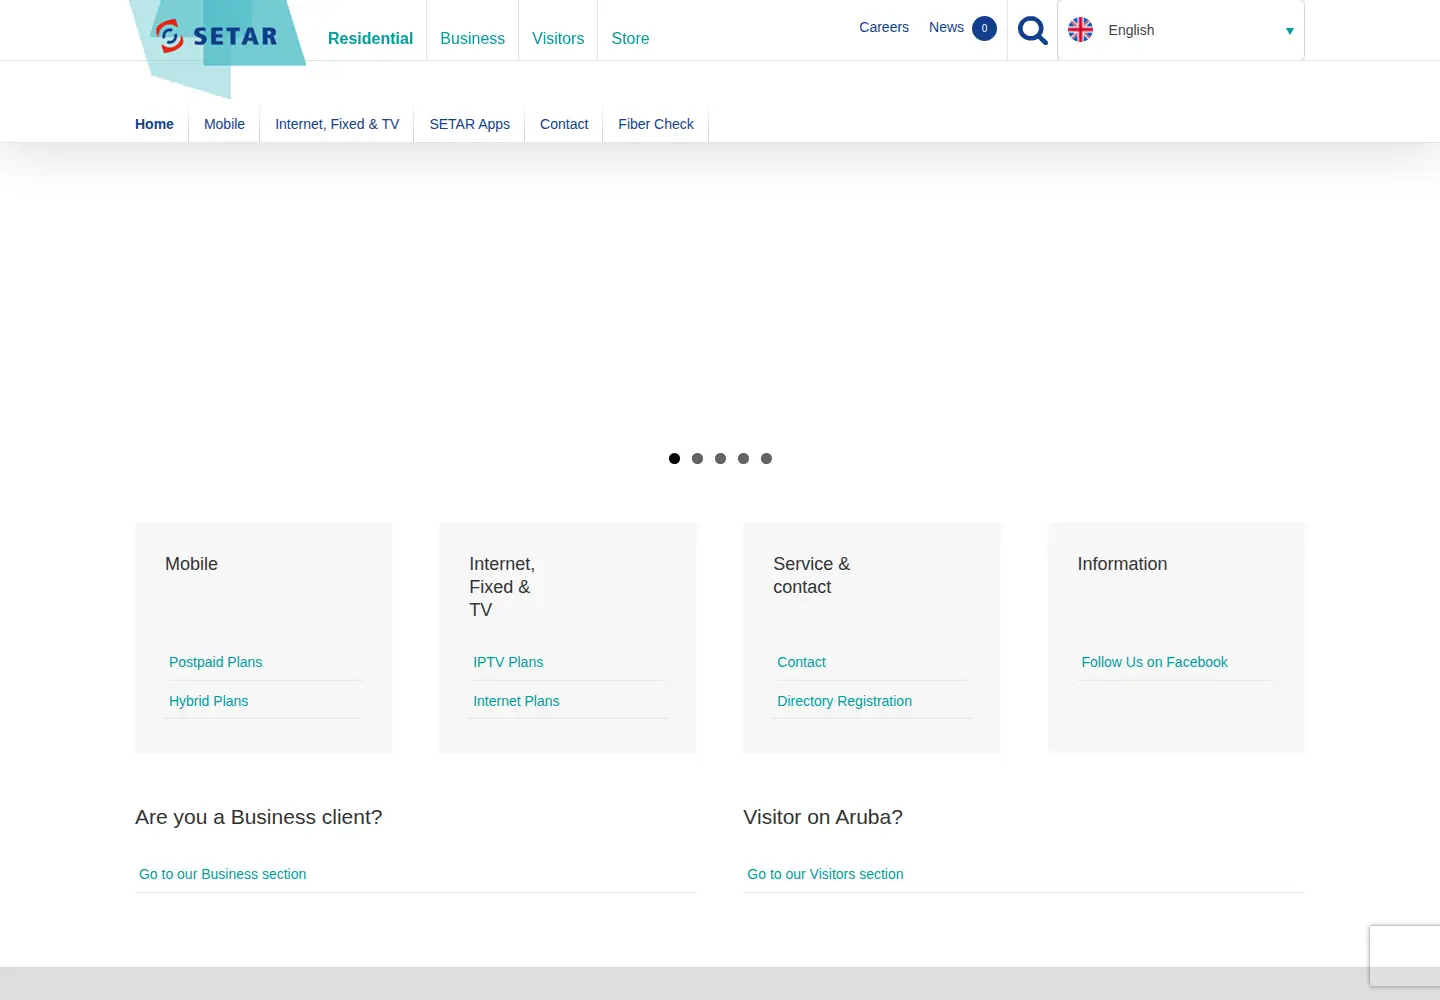The image size is (1440, 1000).
Task: Click 'Visitor on Aruba?' heading
Action: click(823, 817)
